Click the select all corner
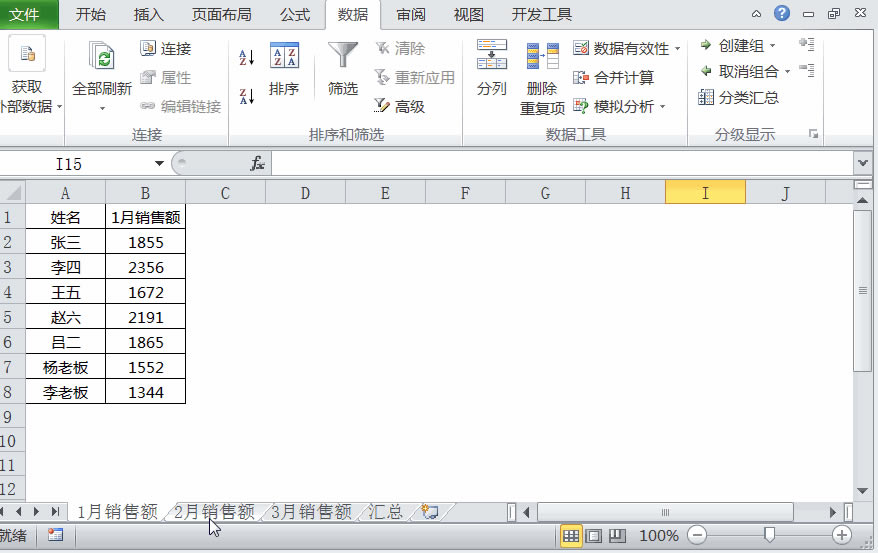The width and height of the screenshot is (878, 553). pos(12,193)
